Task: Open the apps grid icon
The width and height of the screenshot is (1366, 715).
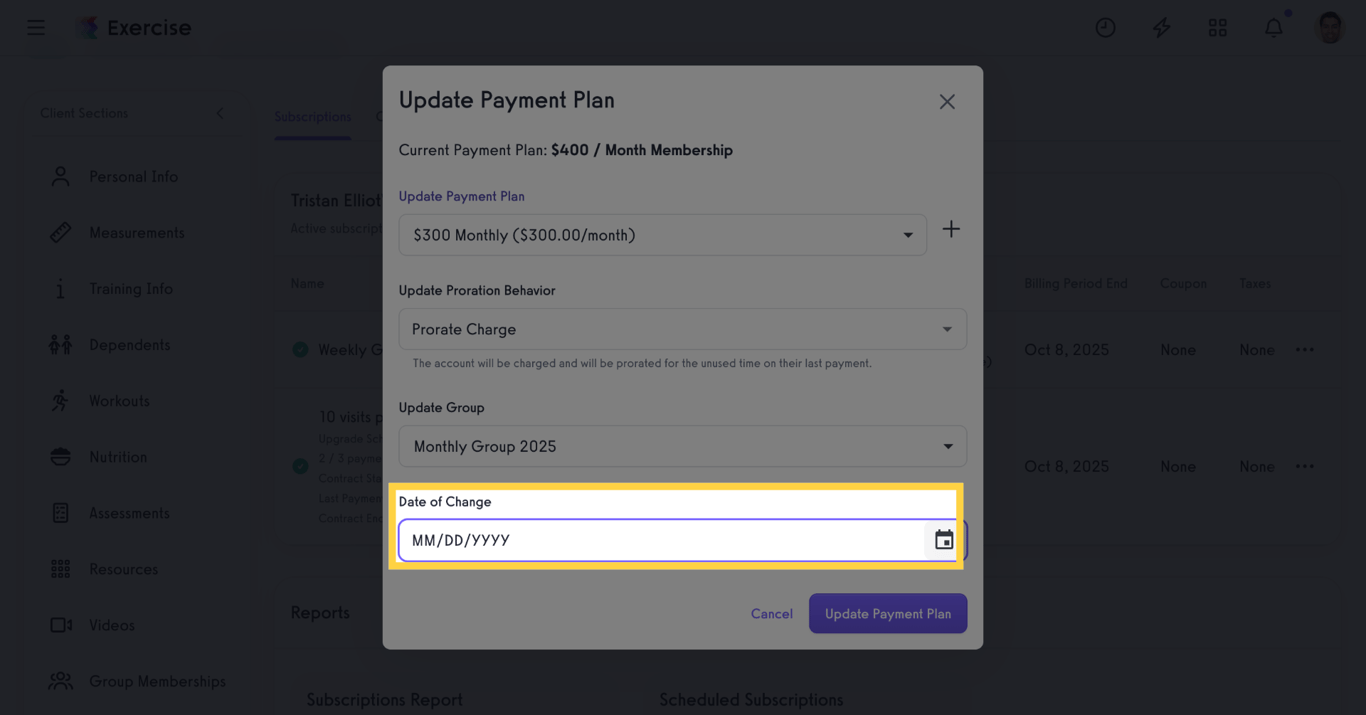Action: coord(1217,28)
